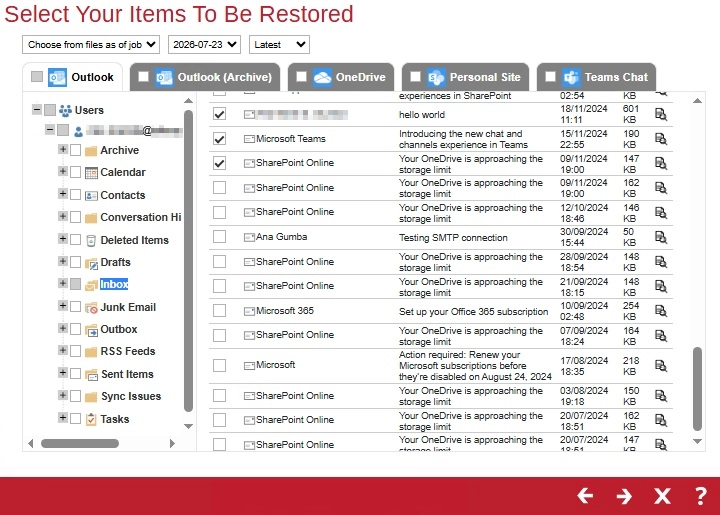Image resolution: width=720 pixels, height=515 pixels.
Task: Click email list scroll down arrow
Action: [x=697, y=441]
